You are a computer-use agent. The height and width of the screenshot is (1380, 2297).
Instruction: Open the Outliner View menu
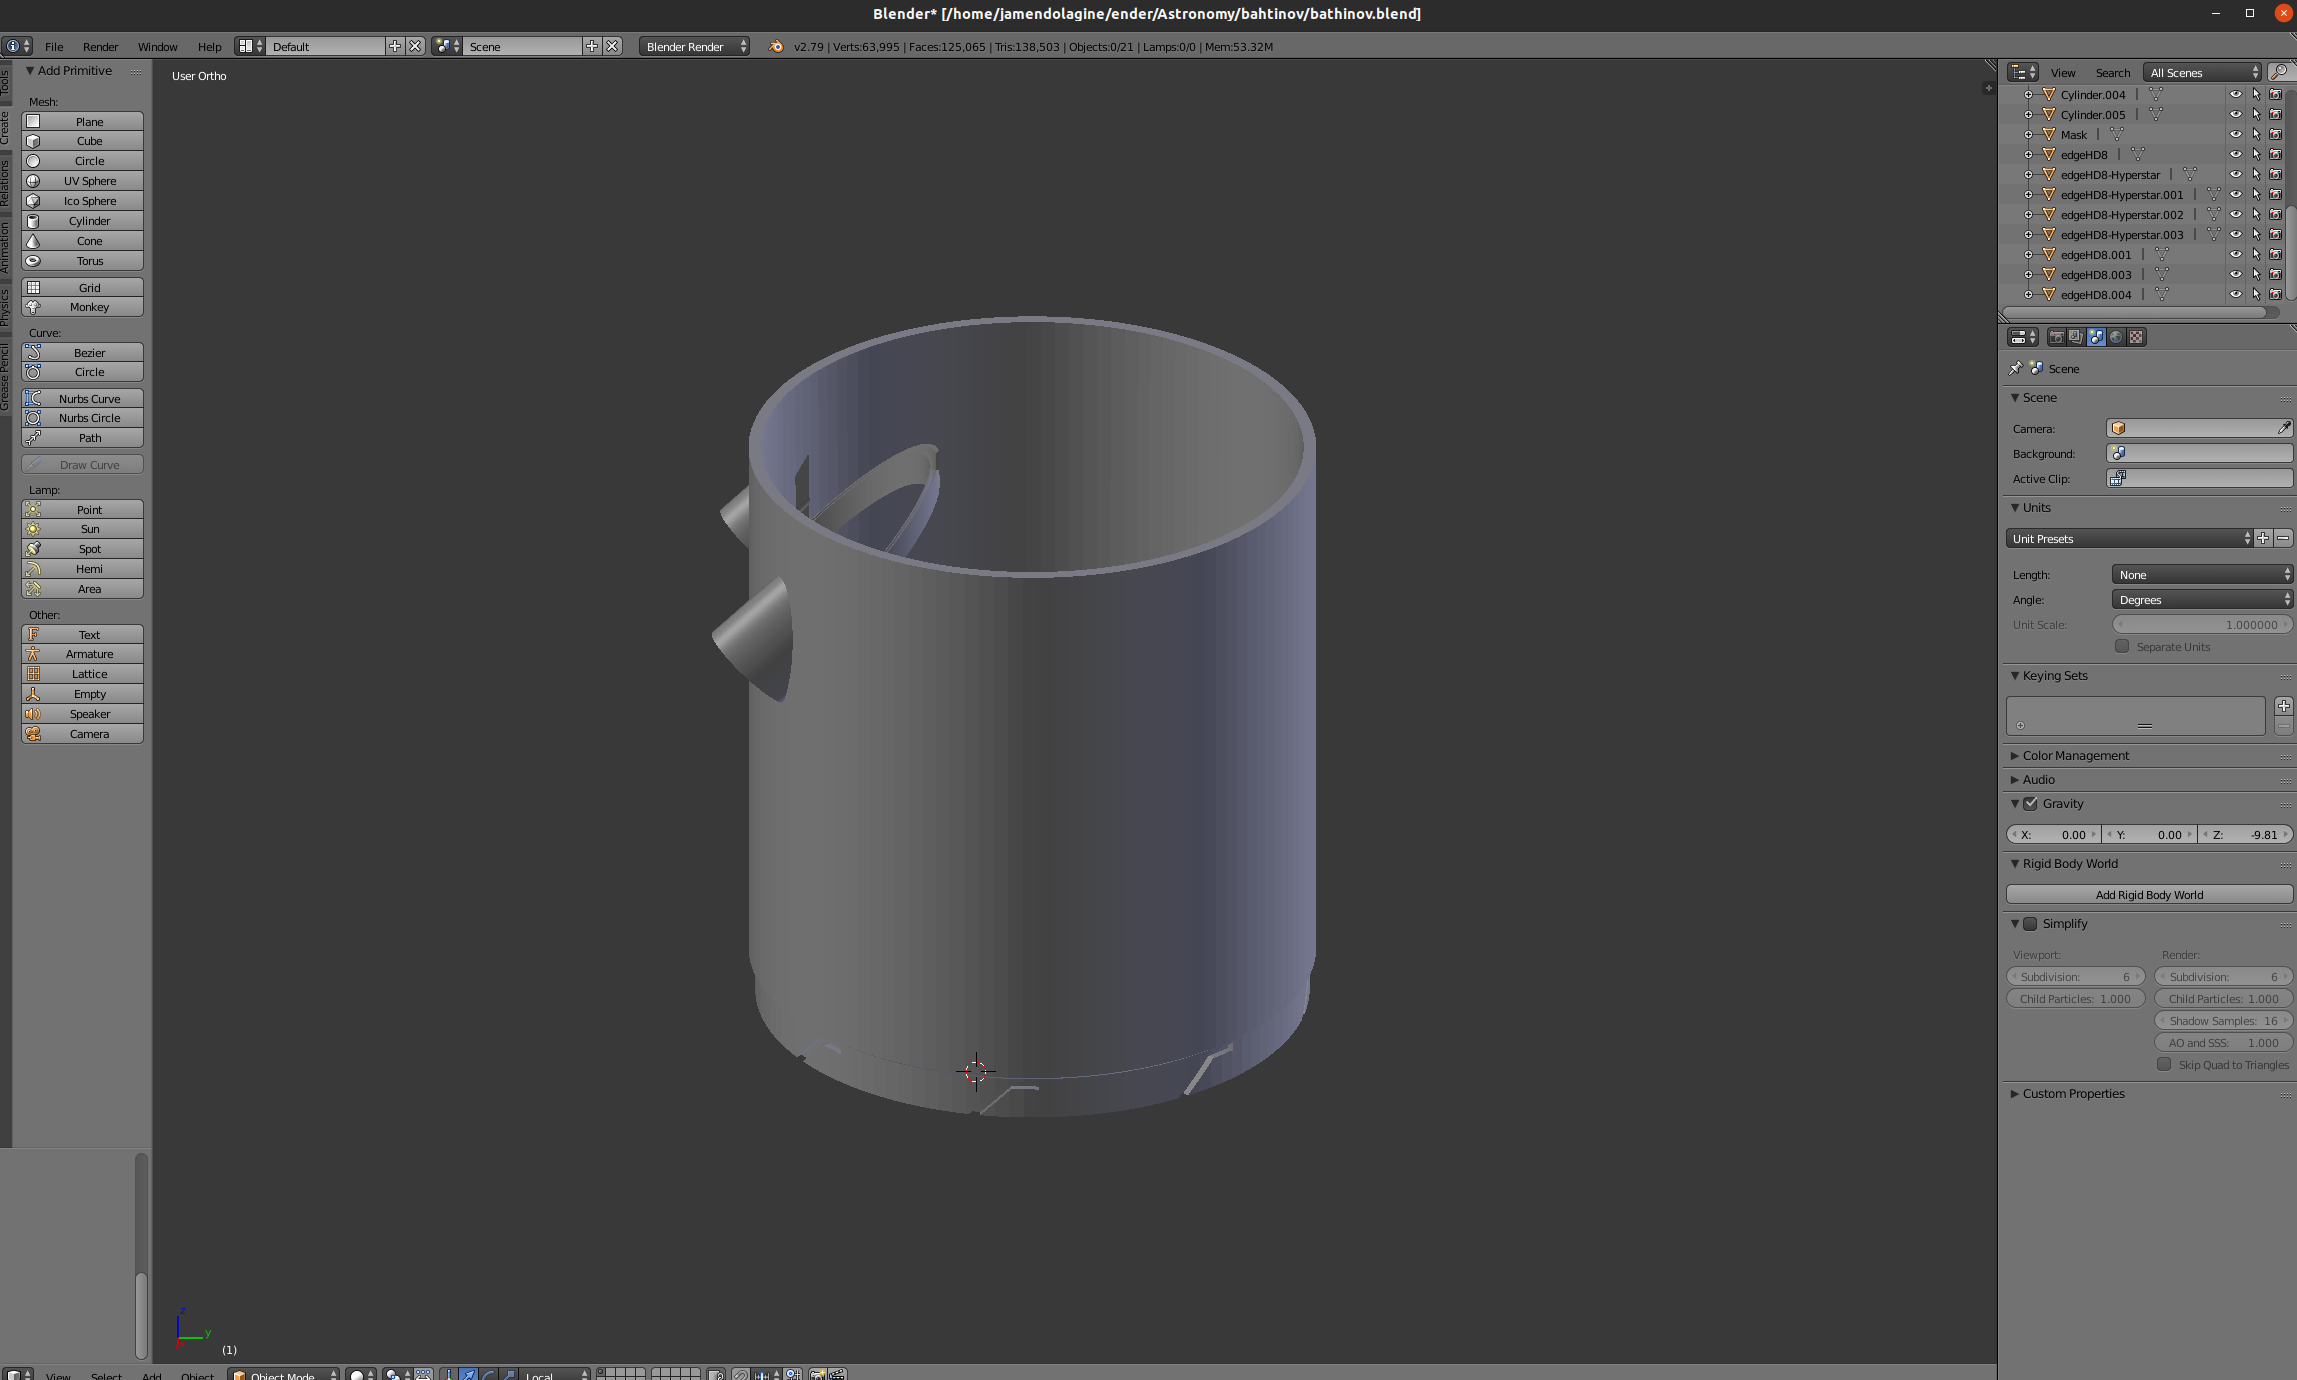point(2062,72)
